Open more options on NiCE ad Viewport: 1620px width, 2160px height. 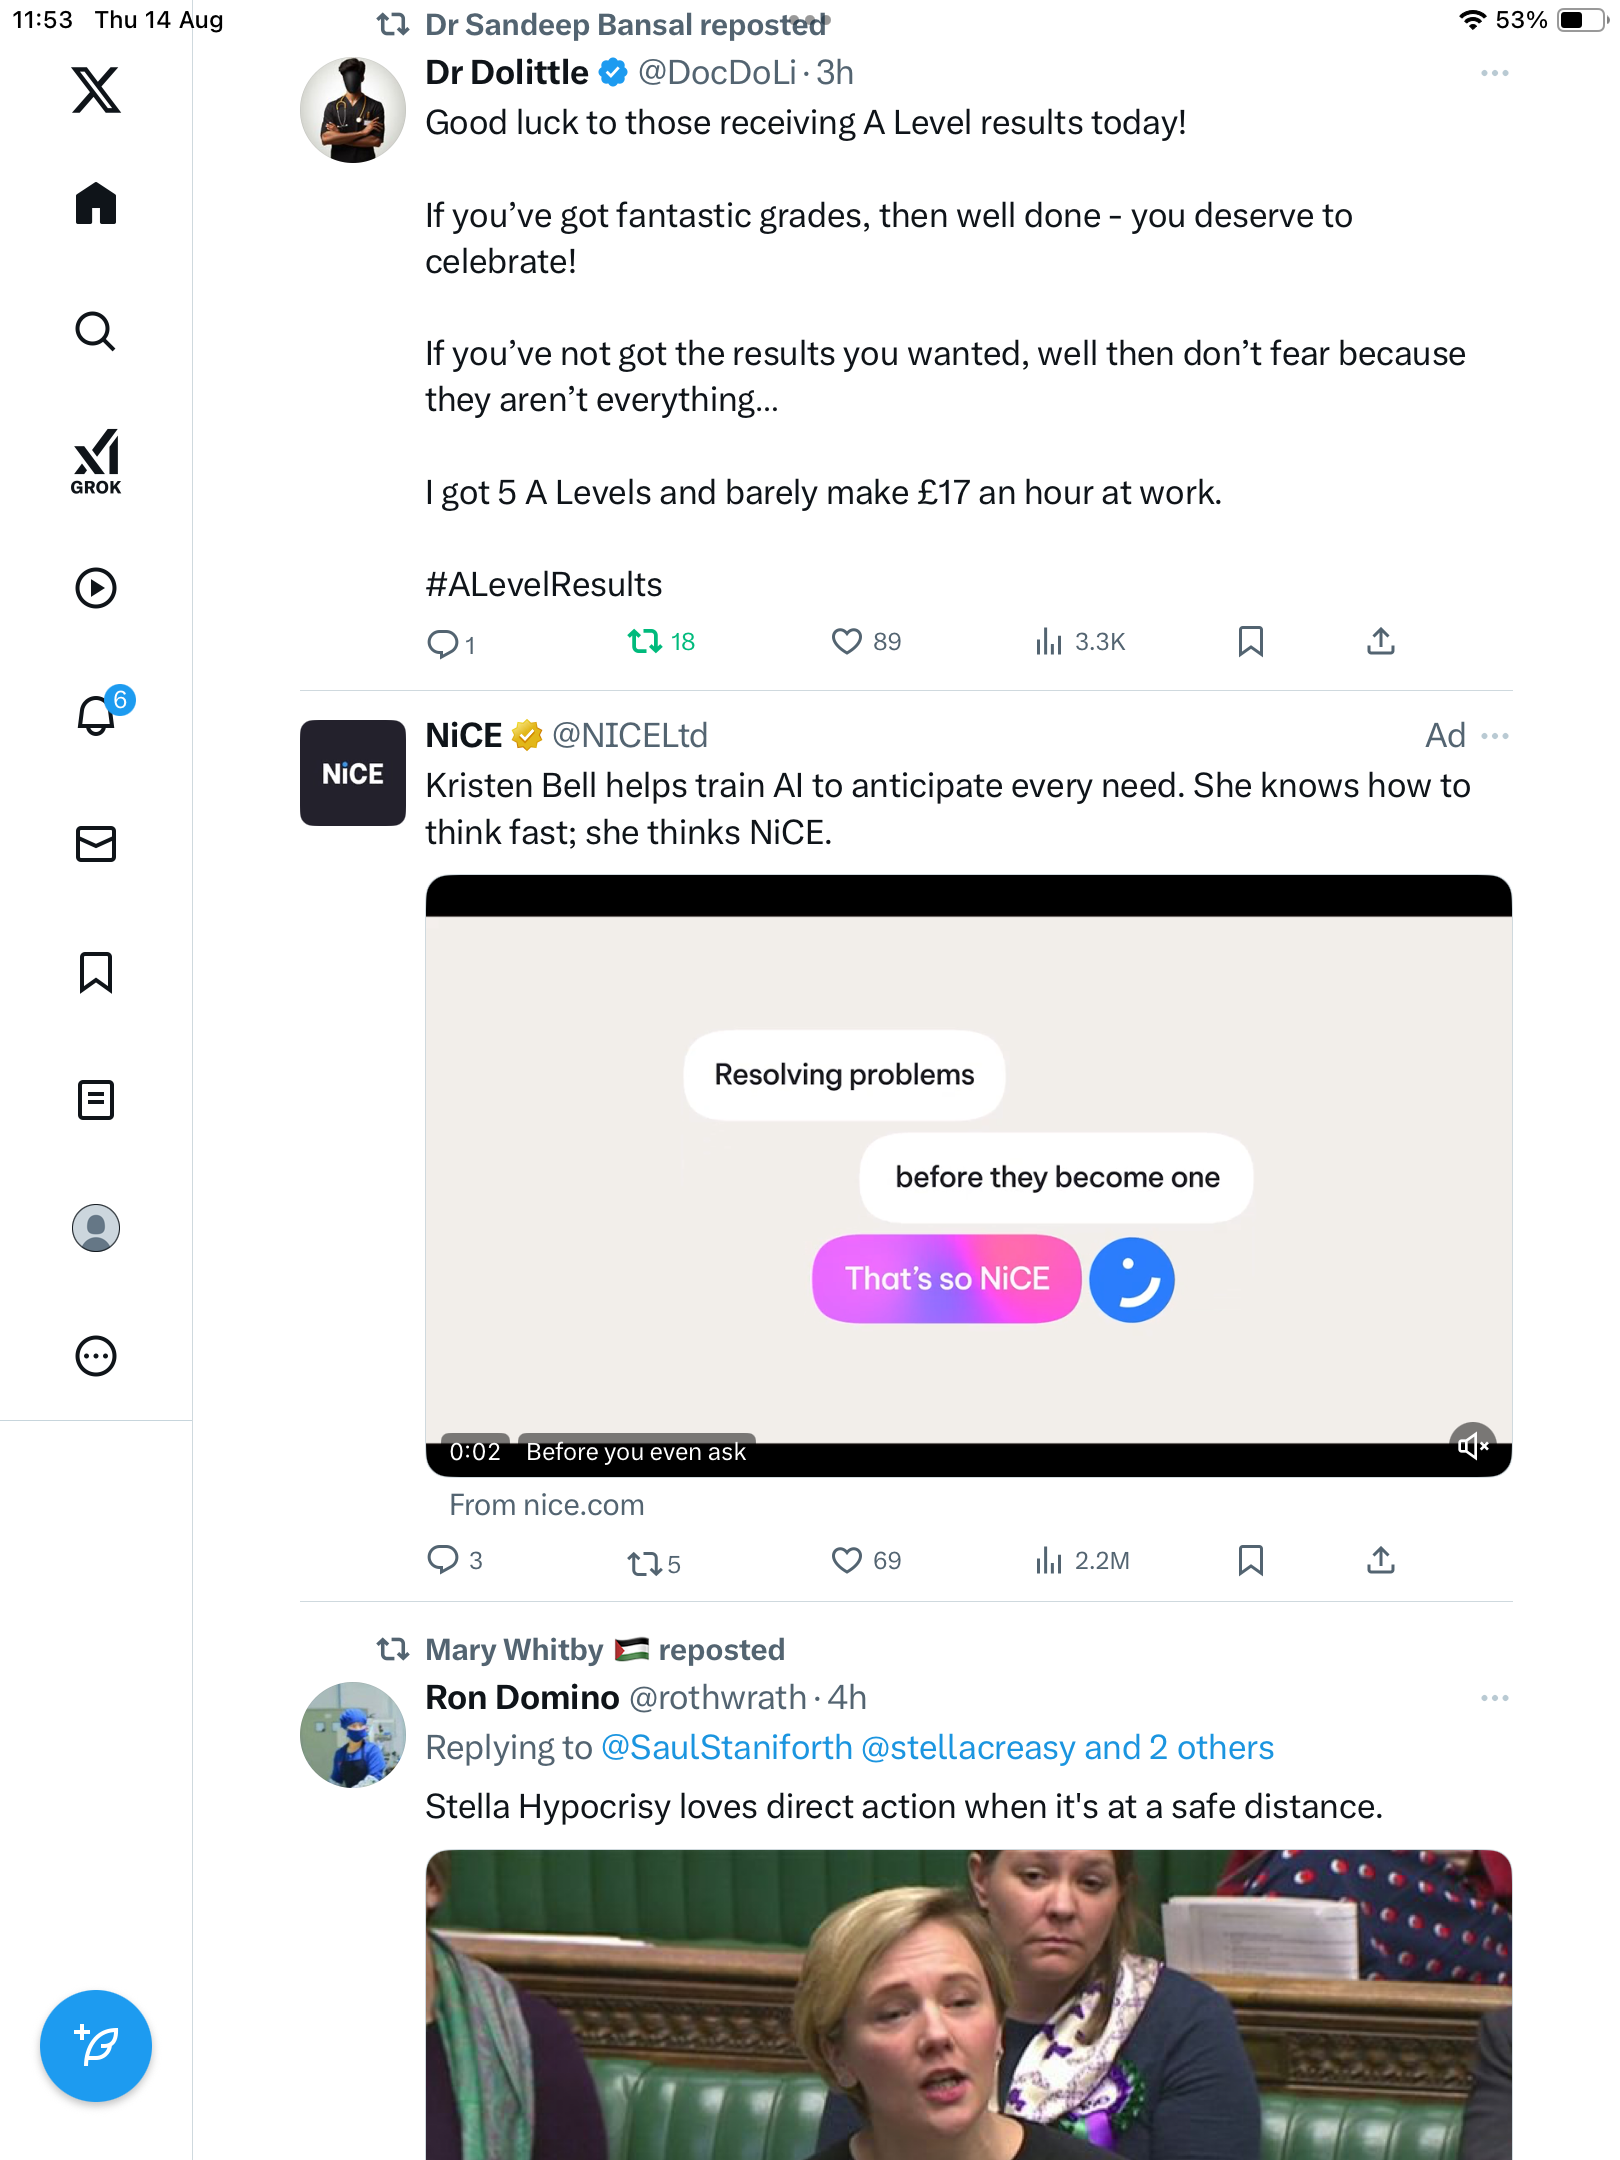pos(1494,736)
